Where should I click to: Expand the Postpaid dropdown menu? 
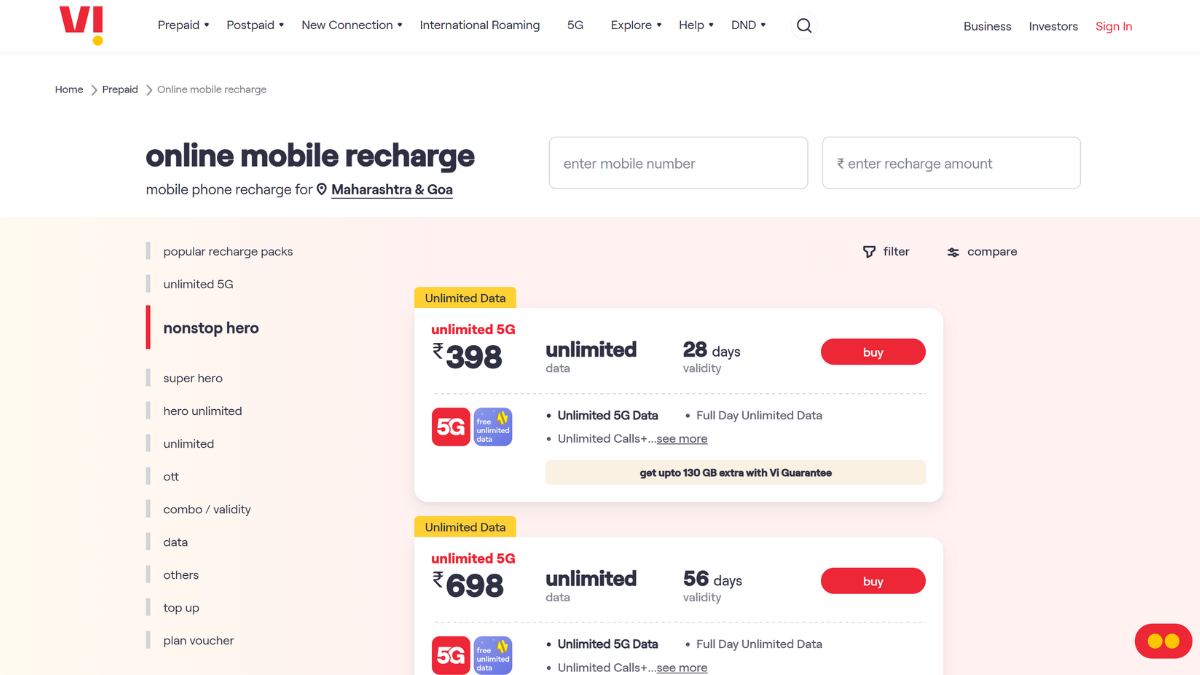tap(256, 25)
